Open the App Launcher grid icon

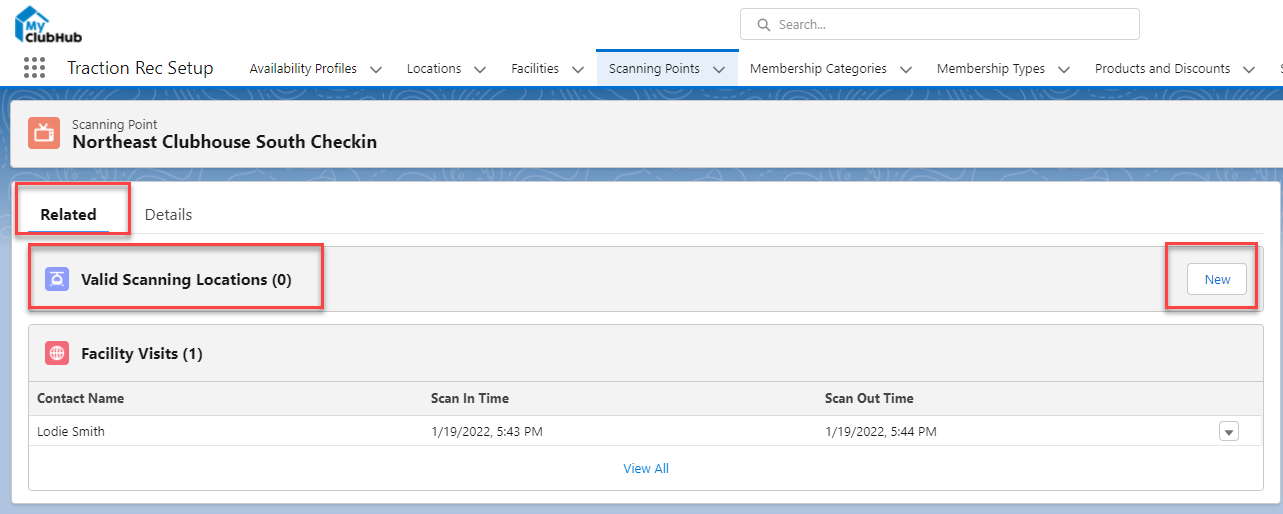34,68
